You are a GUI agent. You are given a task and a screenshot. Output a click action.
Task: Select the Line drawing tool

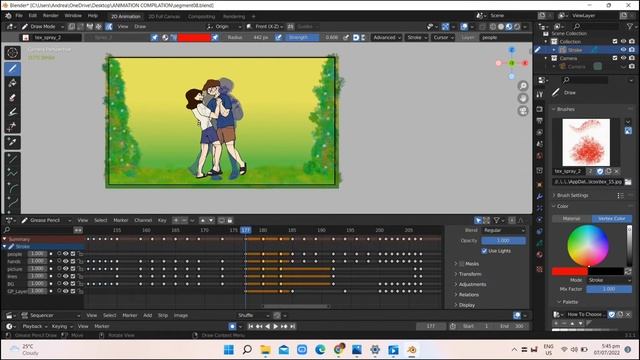12,158
